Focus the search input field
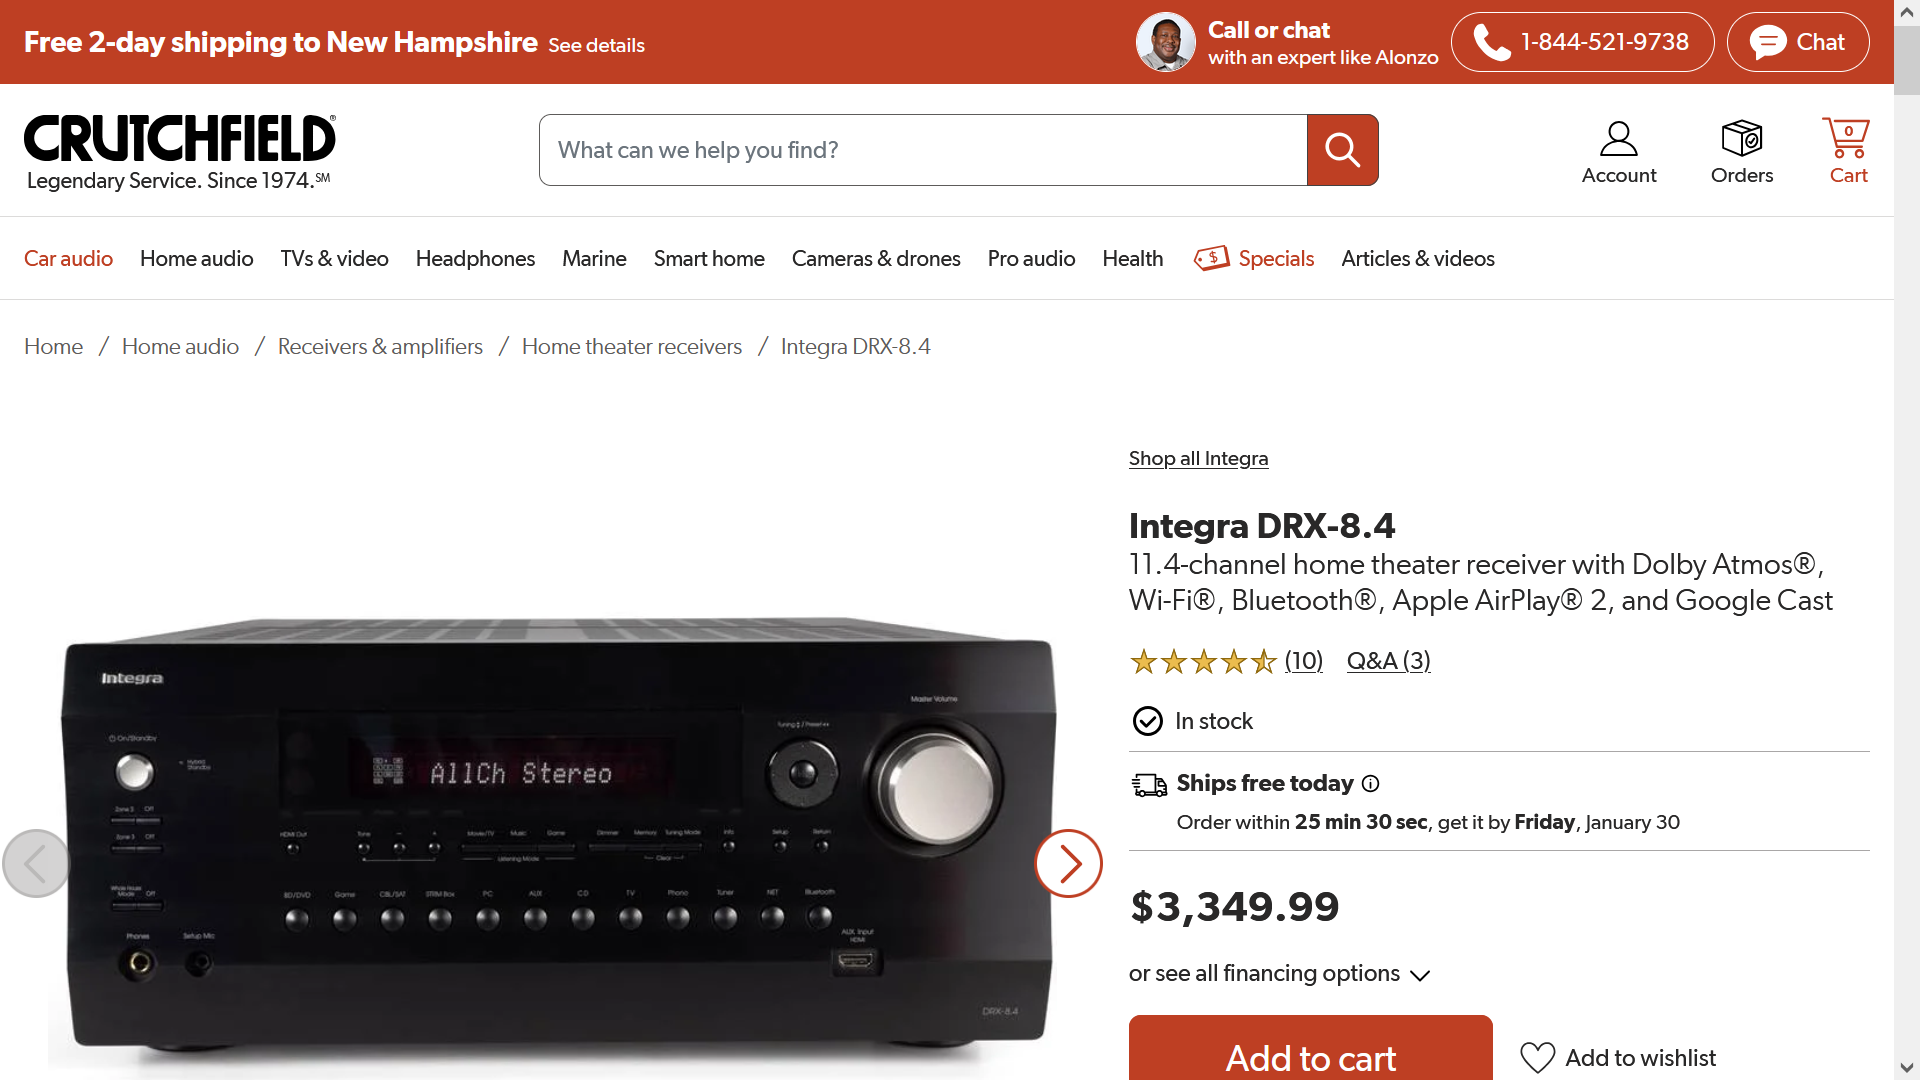 click(x=923, y=150)
